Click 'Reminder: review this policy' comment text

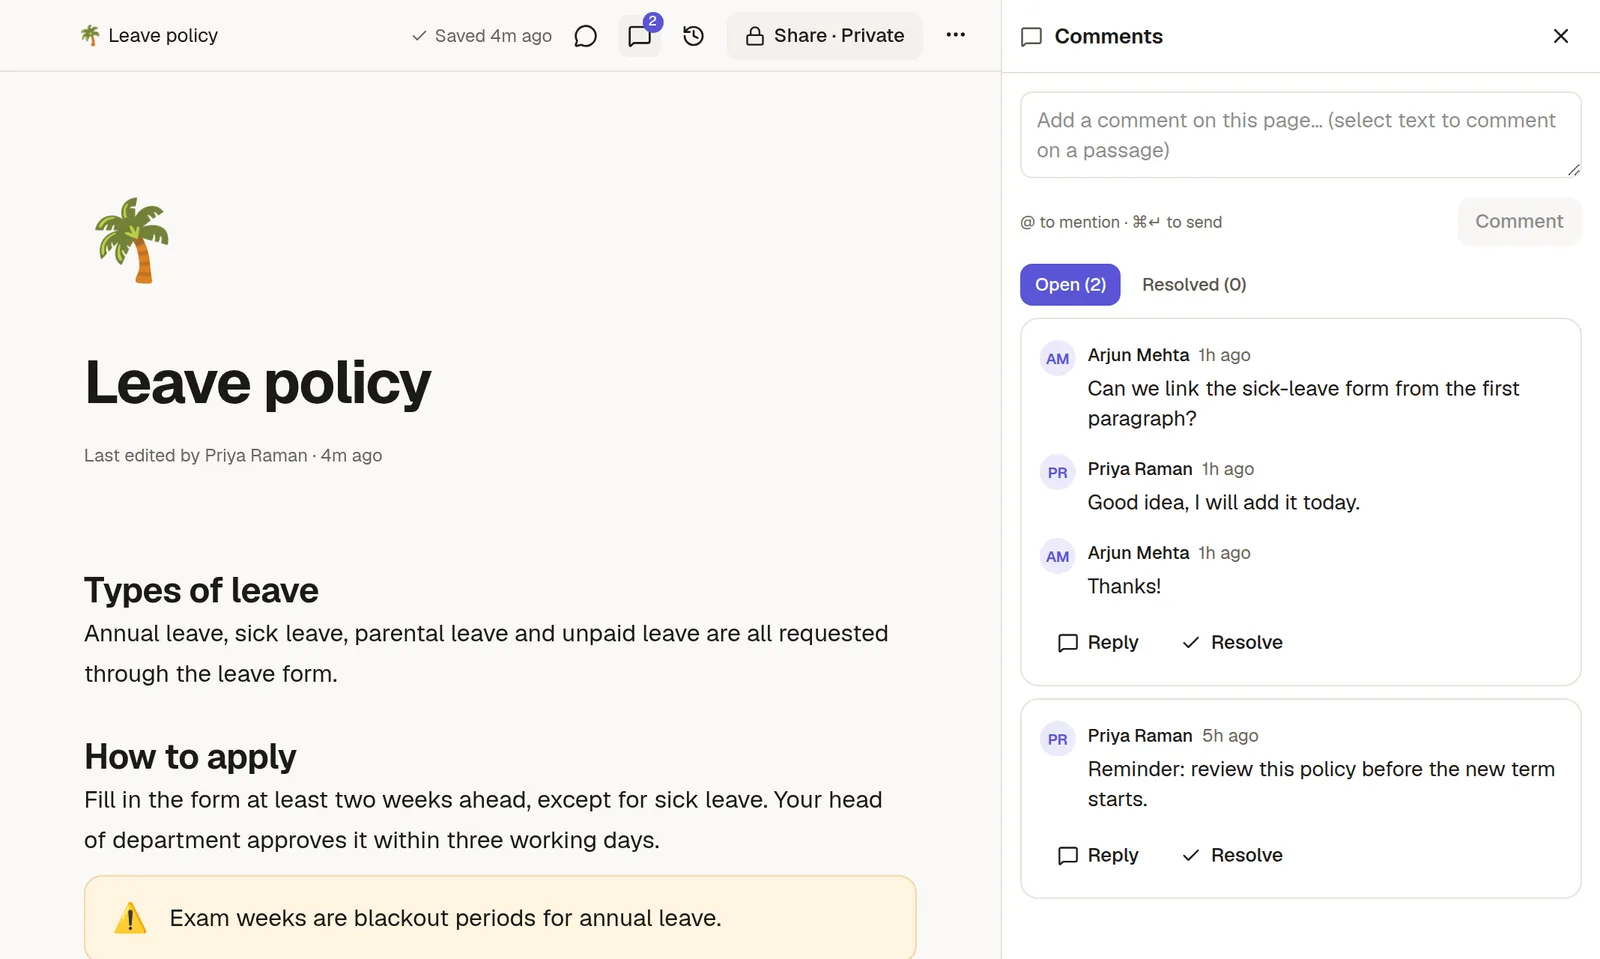1321,784
